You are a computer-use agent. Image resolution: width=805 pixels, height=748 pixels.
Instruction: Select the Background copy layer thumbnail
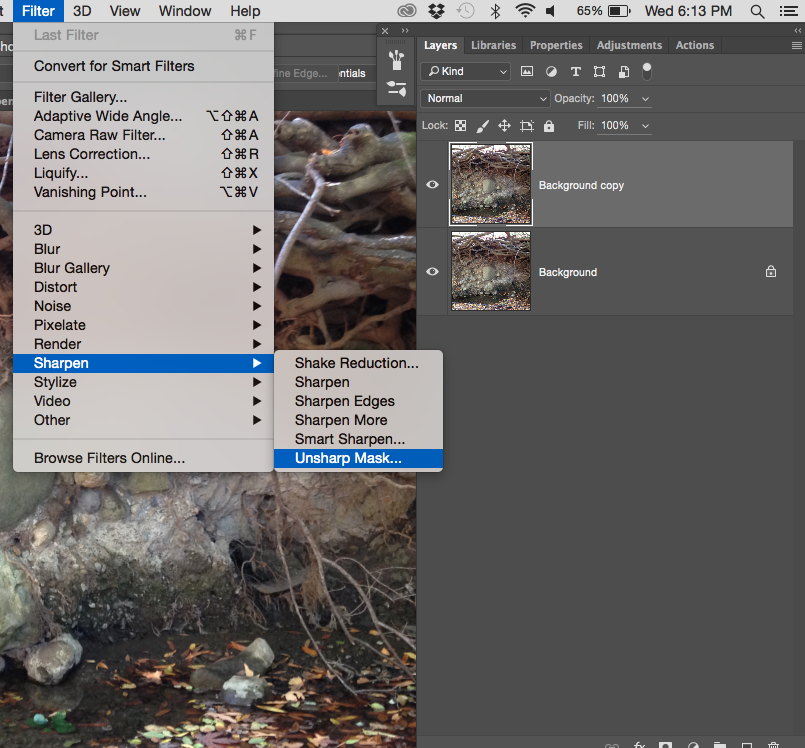(491, 184)
